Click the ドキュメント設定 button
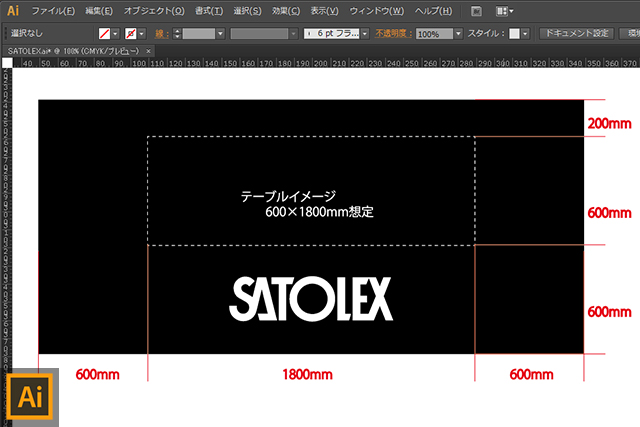This screenshot has width=640, height=427. click(x=577, y=33)
